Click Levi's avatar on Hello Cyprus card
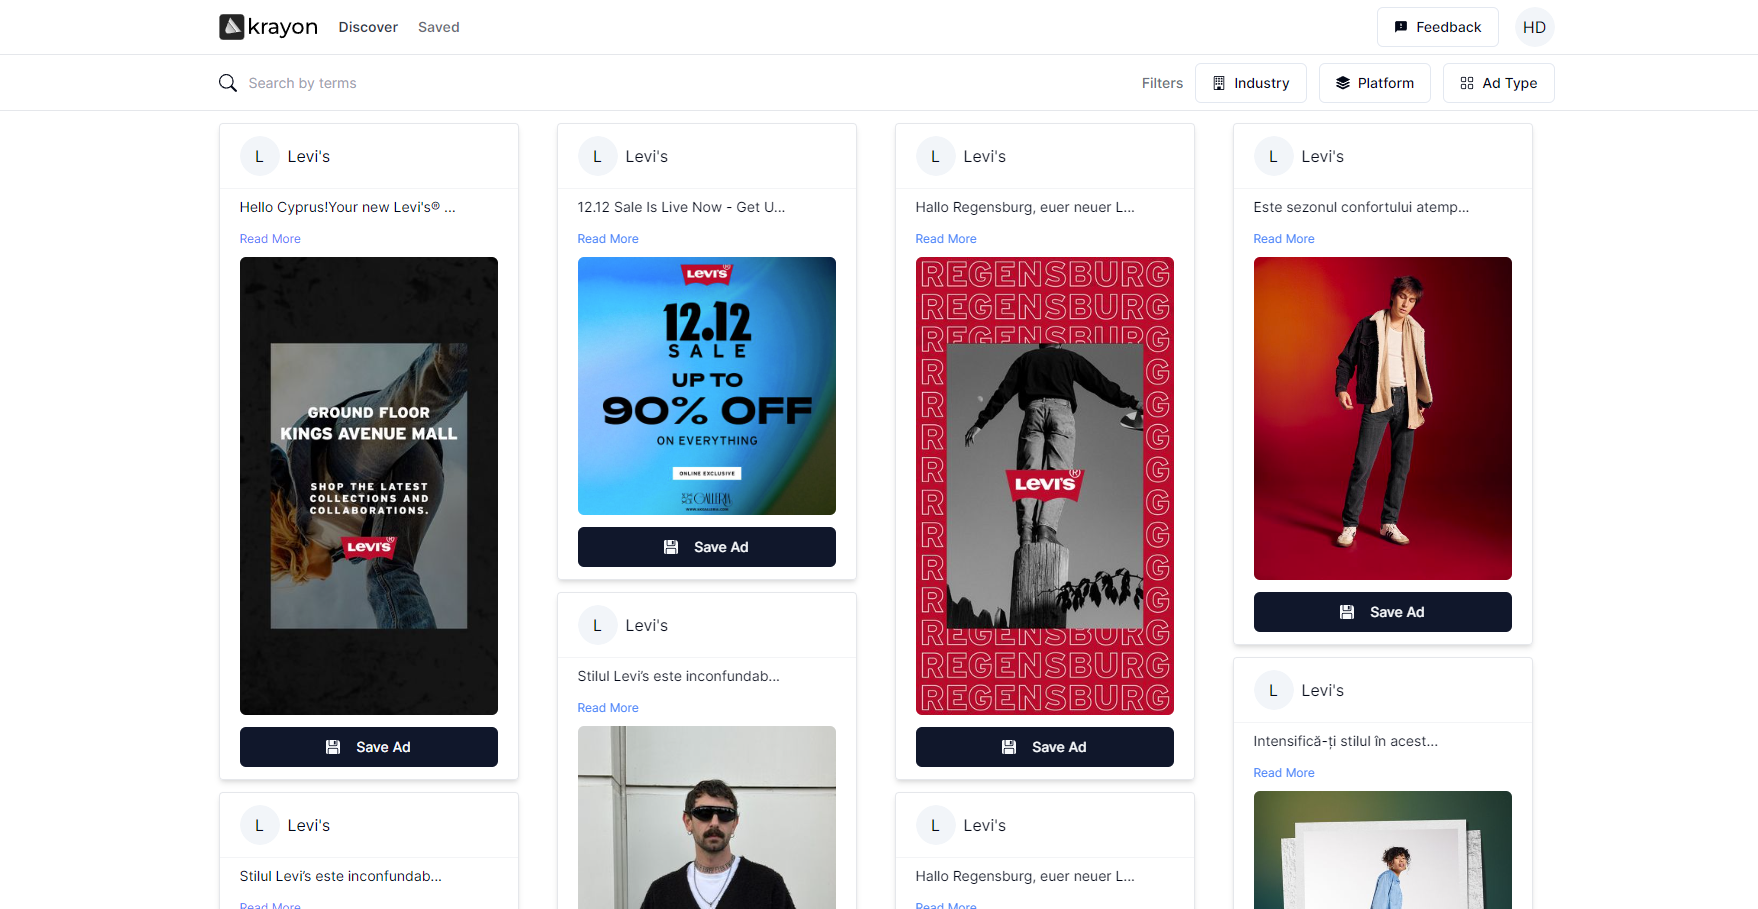 (x=259, y=156)
